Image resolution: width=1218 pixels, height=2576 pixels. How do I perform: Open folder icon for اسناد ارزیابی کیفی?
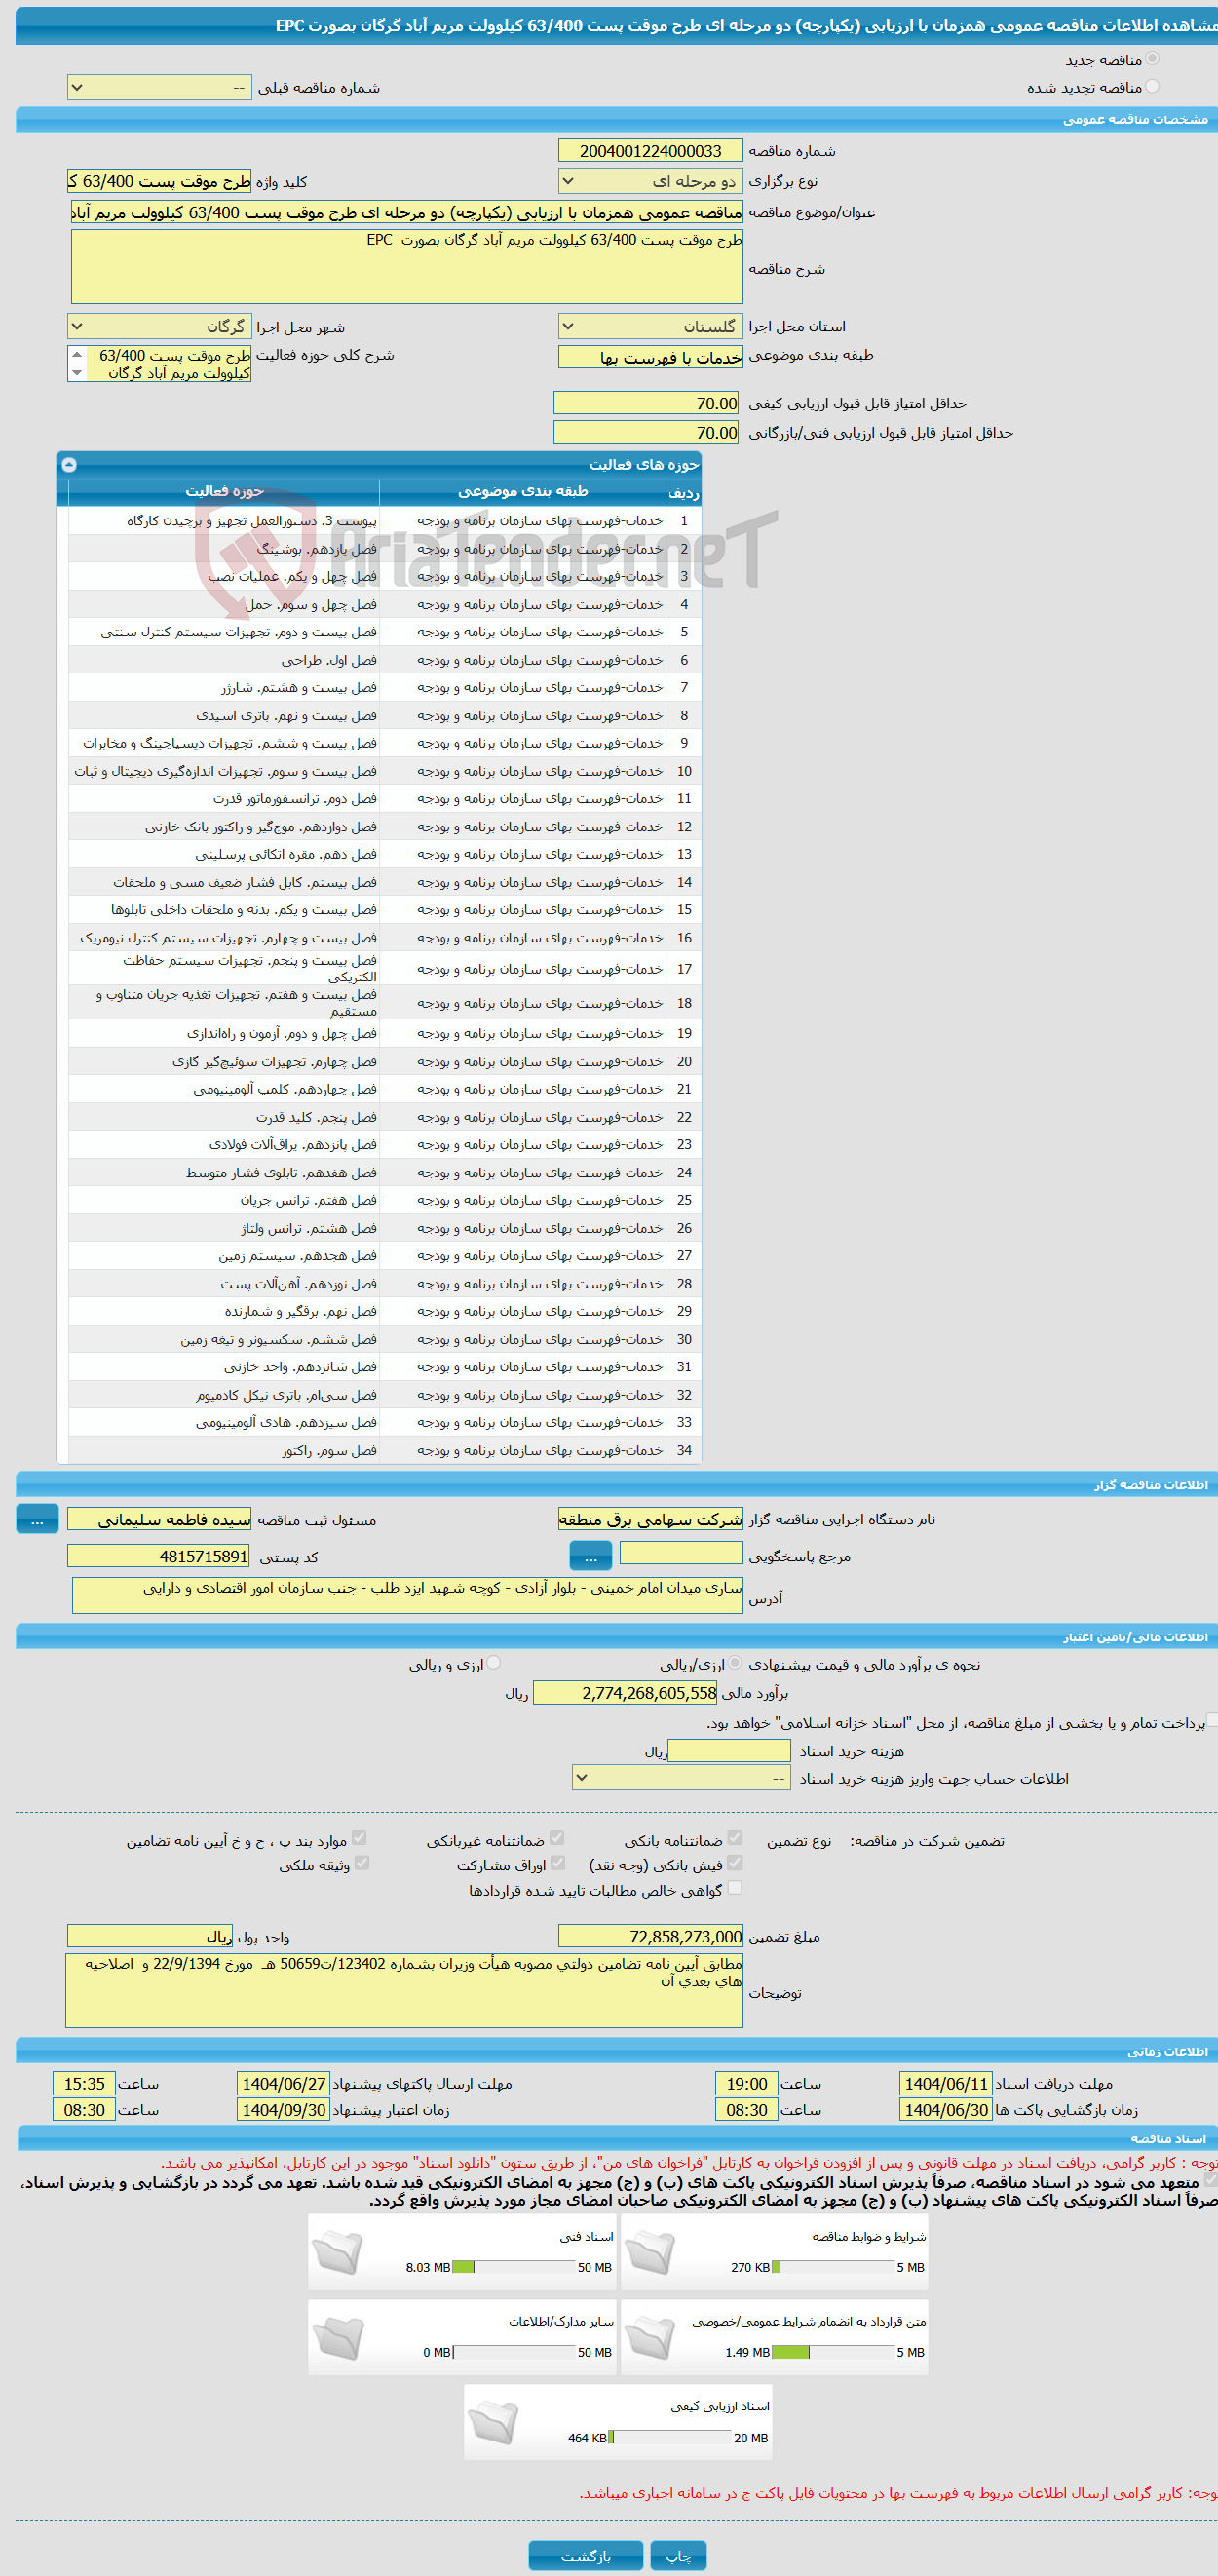493,2423
